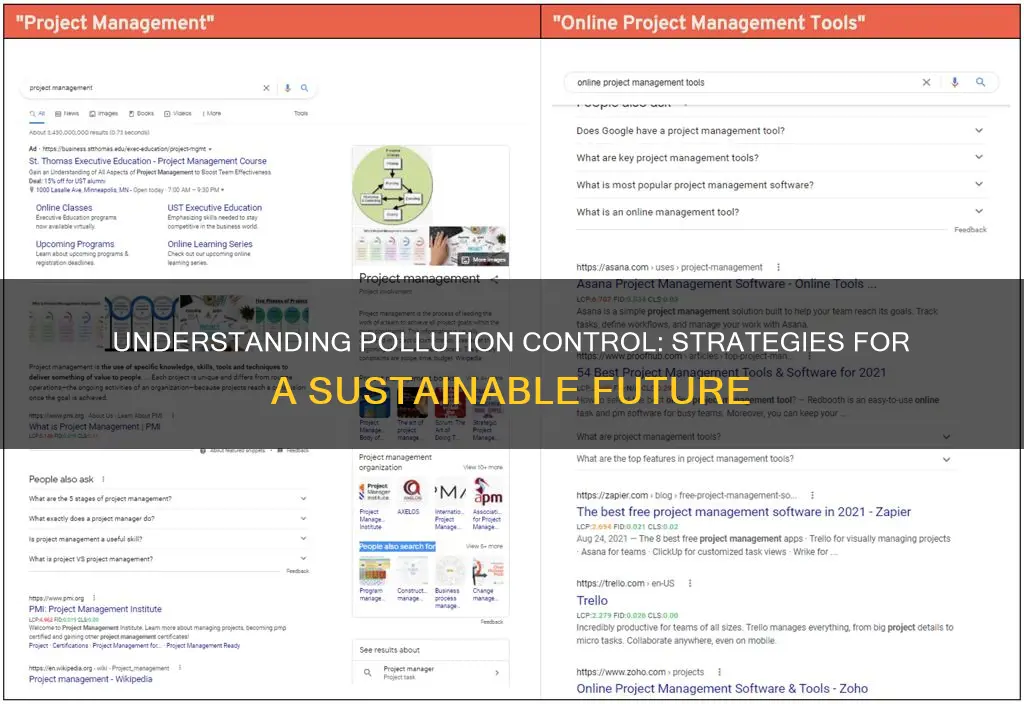This screenshot has height=704, width=1024.
Task: Open 'Online Project Management Software & Tools - Zoho' result
Action: point(722,688)
